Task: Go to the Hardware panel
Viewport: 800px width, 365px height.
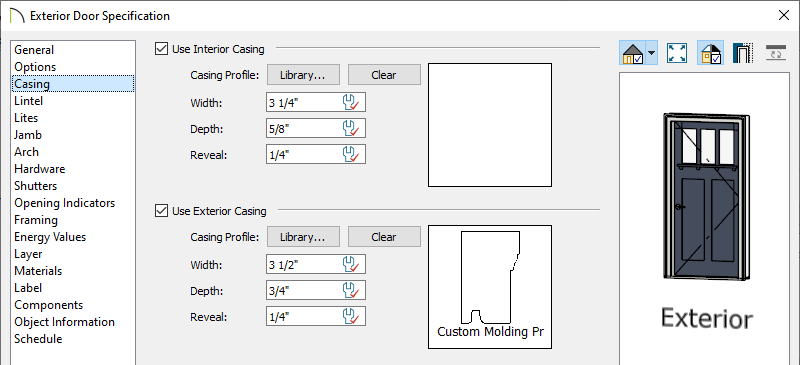Action: click(40, 169)
